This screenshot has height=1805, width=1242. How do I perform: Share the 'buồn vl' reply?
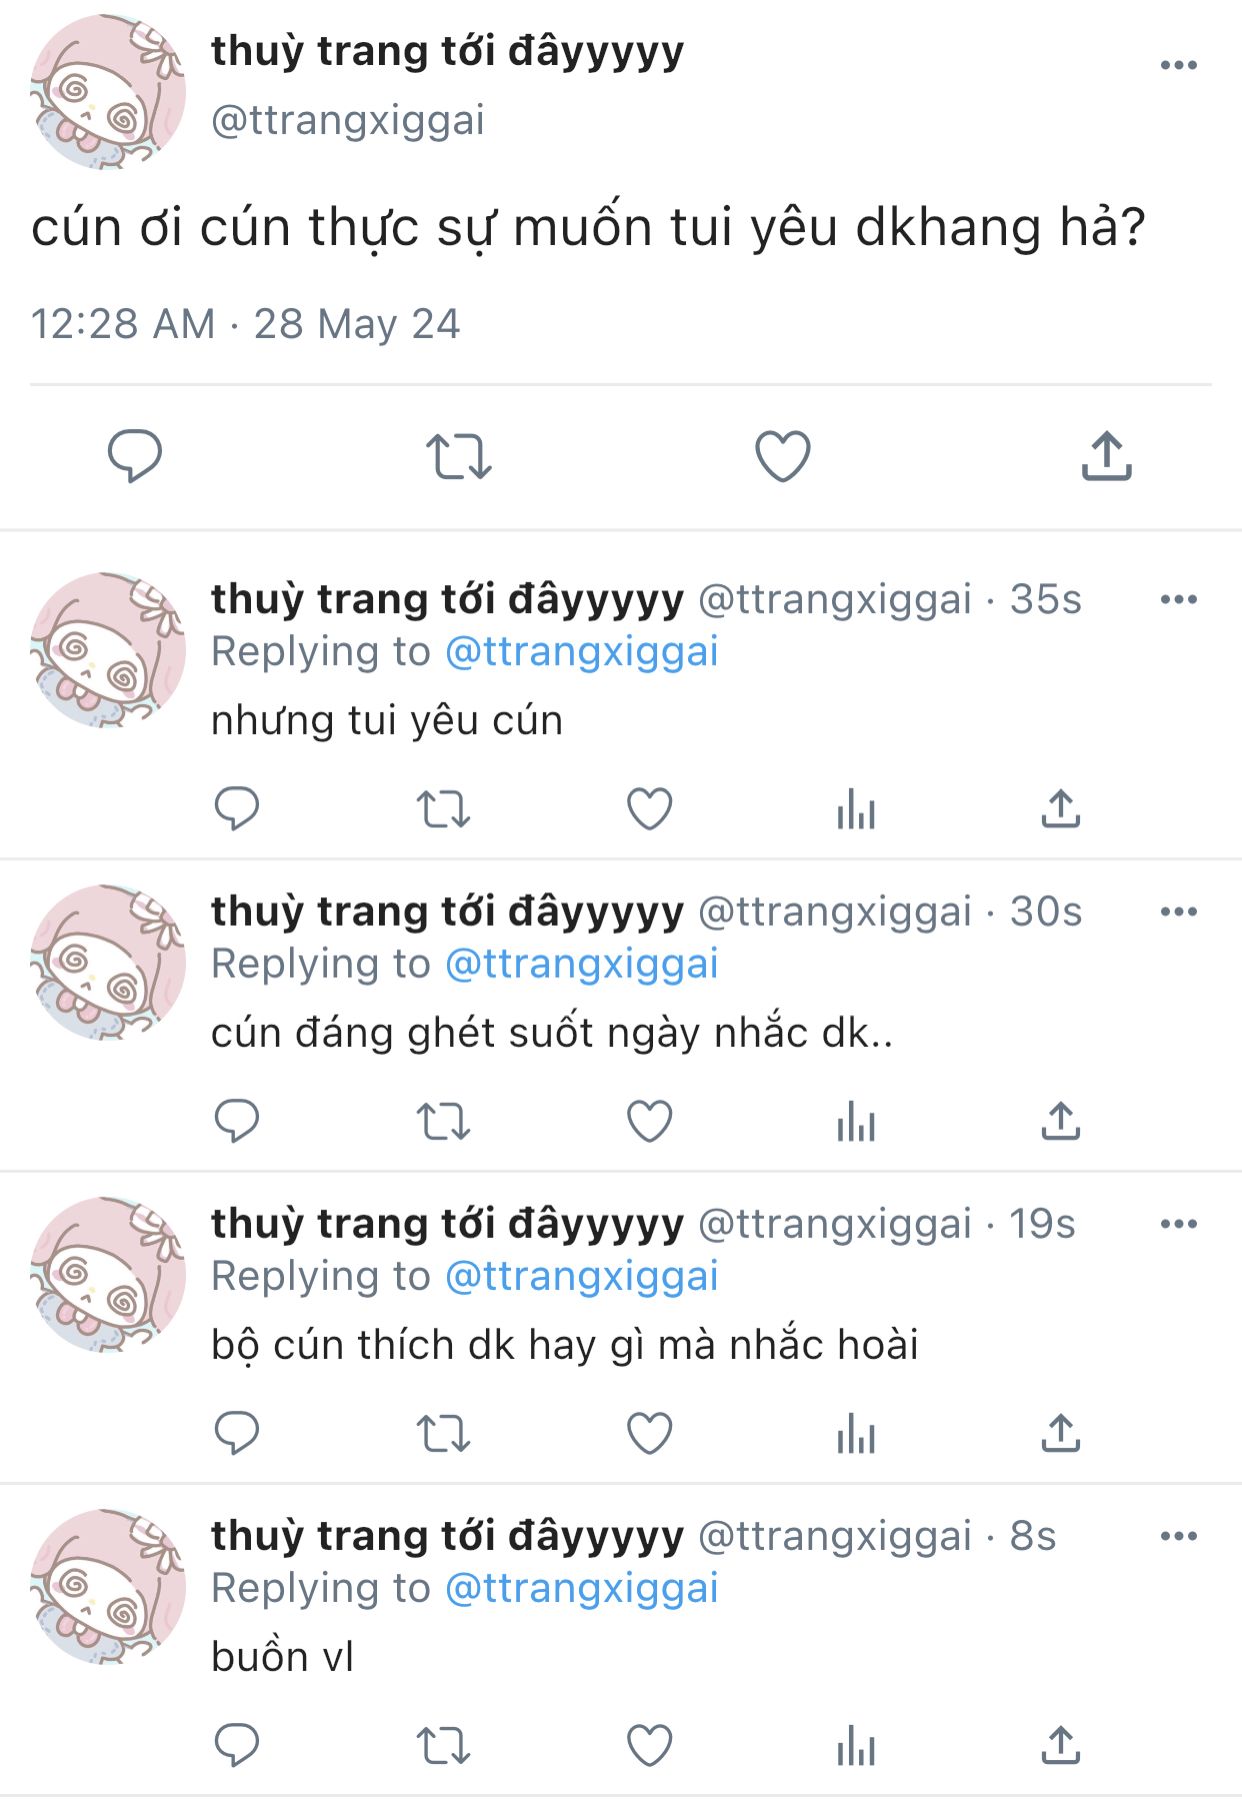pyautogui.click(x=1061, y=1746)
